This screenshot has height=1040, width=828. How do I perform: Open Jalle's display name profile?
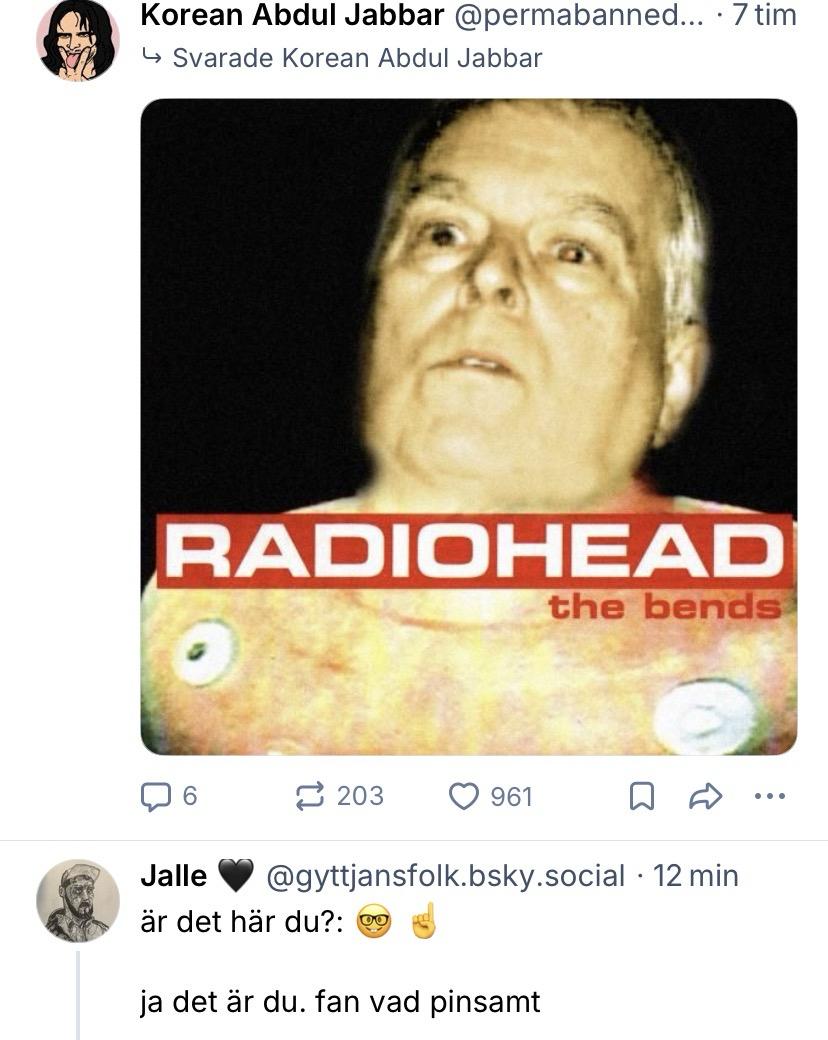coord(174,876)
